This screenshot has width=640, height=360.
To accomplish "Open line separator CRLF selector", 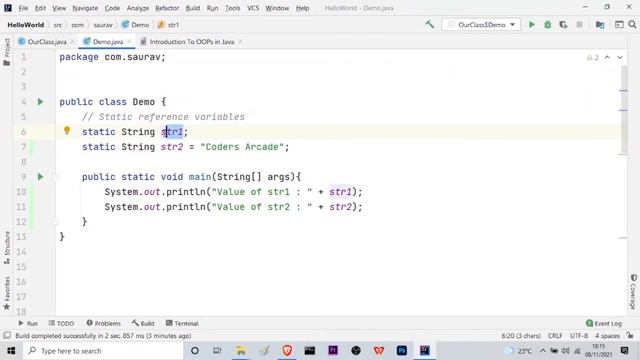I will click(555, 336).
